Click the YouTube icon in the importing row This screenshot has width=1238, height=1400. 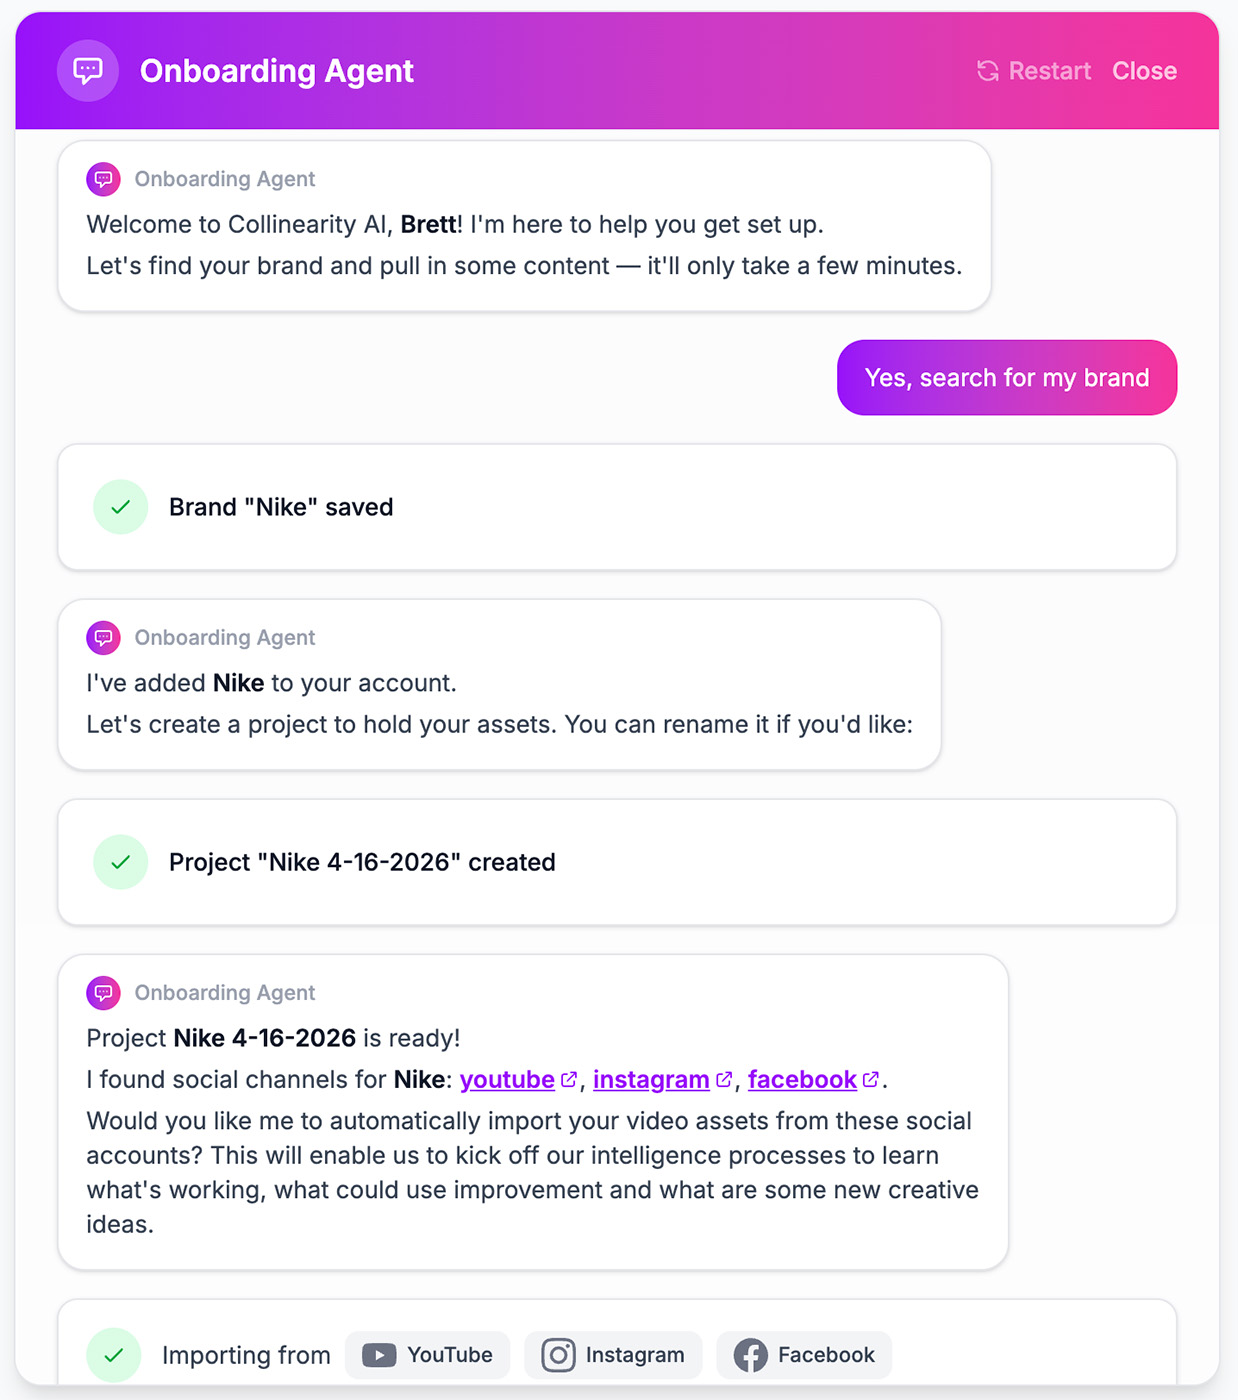click(378, 1355)
